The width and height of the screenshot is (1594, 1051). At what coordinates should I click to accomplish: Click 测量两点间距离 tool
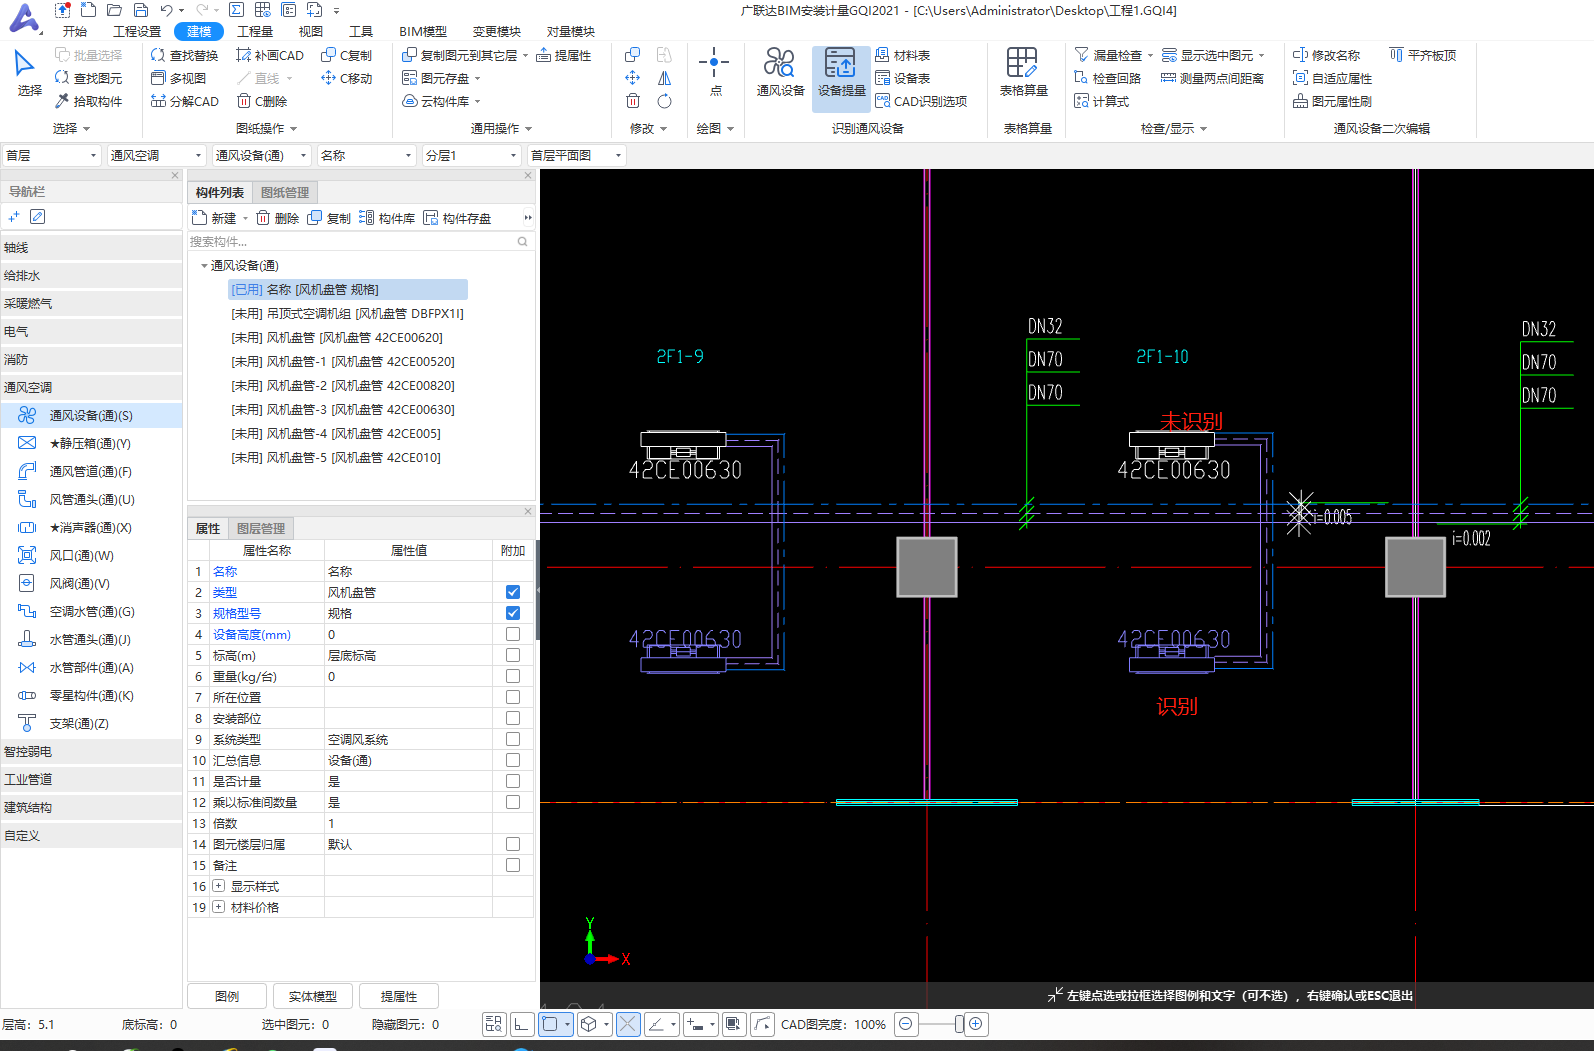(1212, 78)
